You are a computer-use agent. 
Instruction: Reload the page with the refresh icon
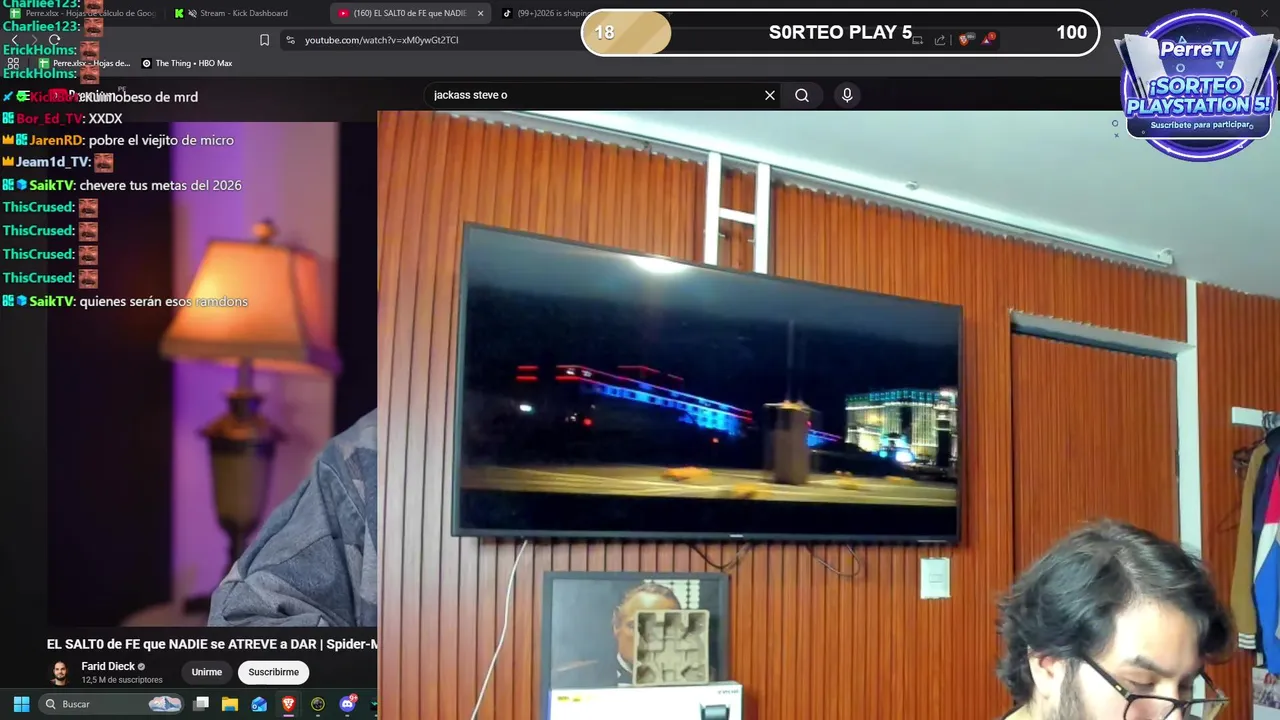coord(55,40)
